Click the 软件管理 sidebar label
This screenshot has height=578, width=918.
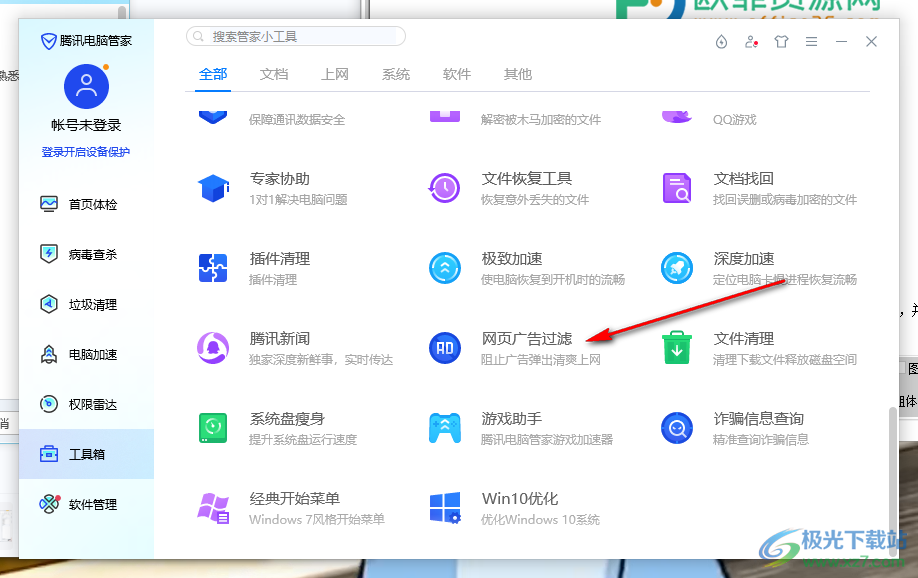pos(93,505)
